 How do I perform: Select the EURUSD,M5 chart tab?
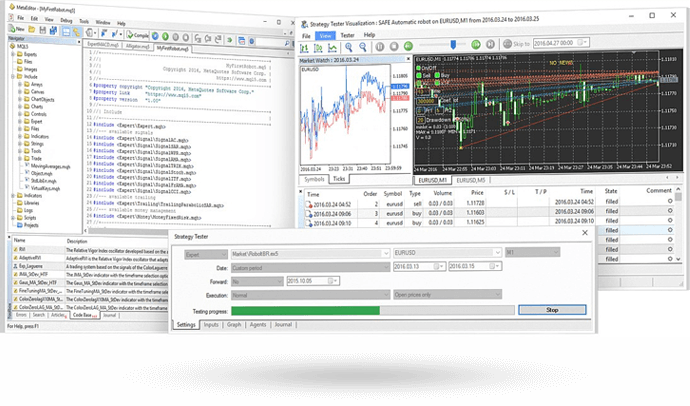470,180
